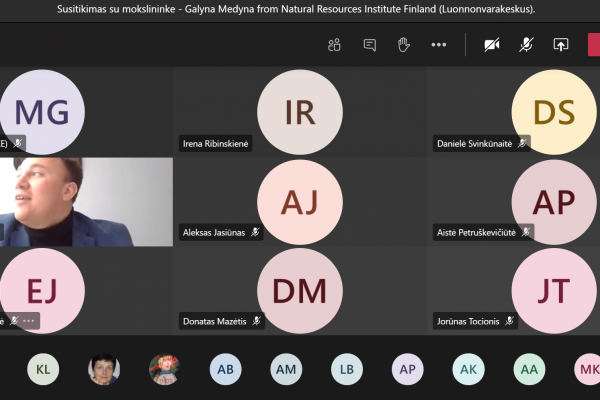Raise your hand in the meeting
Image resolution: width=600 pixels, height=400 pixels.
[403, 45]
